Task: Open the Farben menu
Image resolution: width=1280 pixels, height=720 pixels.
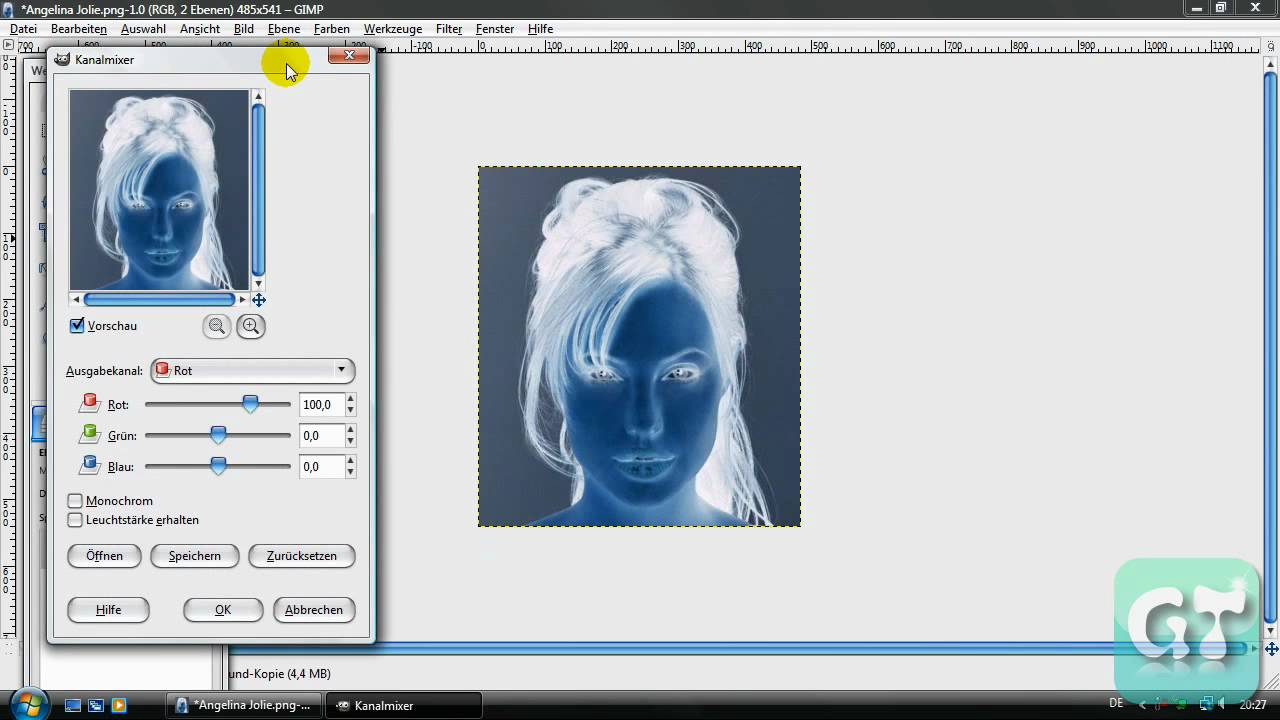Action: click(x=332, y=29)
